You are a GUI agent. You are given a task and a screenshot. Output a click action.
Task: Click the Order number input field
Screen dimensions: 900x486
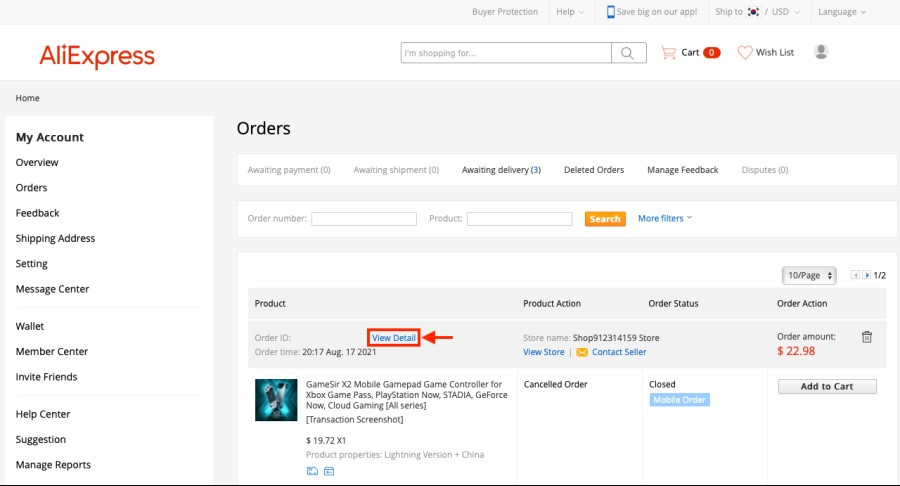point(364,219)
